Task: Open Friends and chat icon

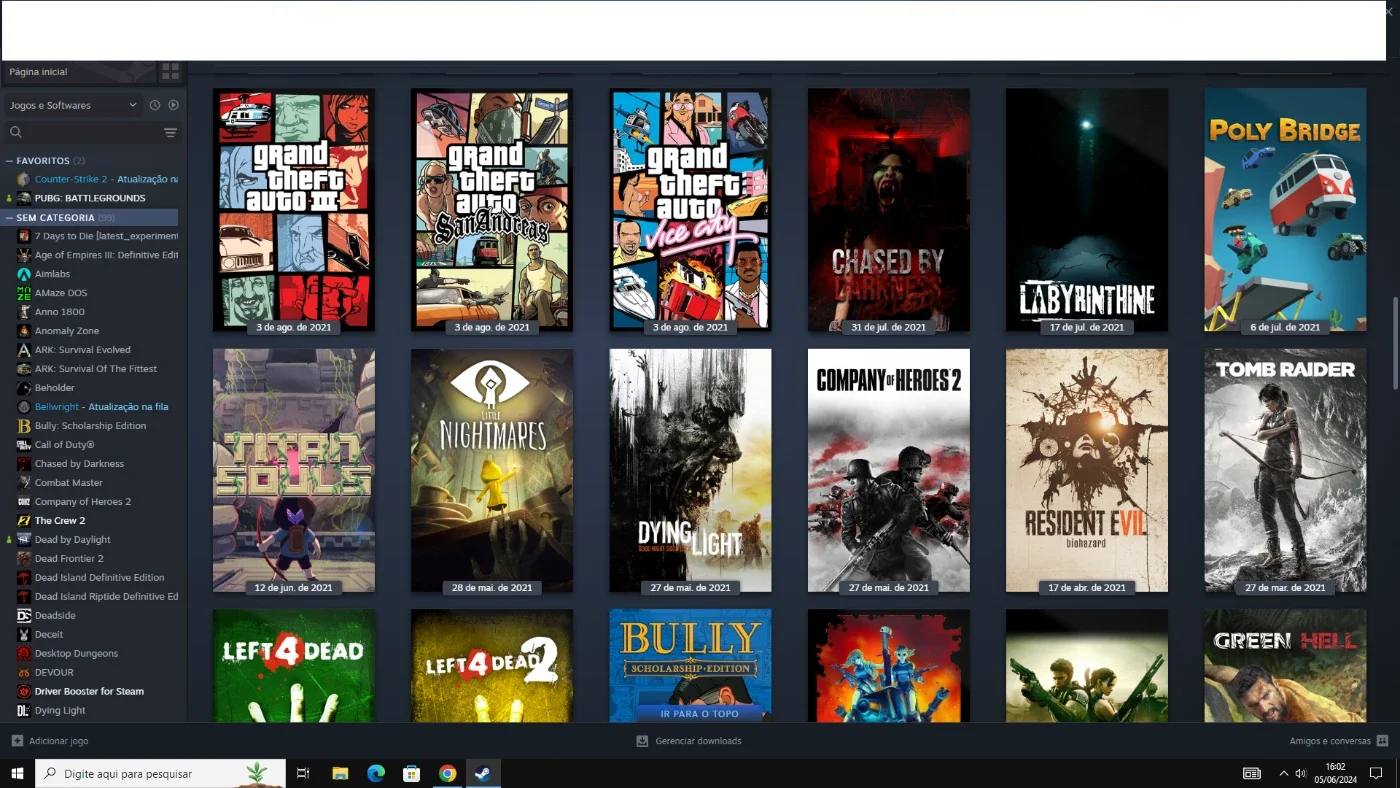Action: (x=1382, y=741)
